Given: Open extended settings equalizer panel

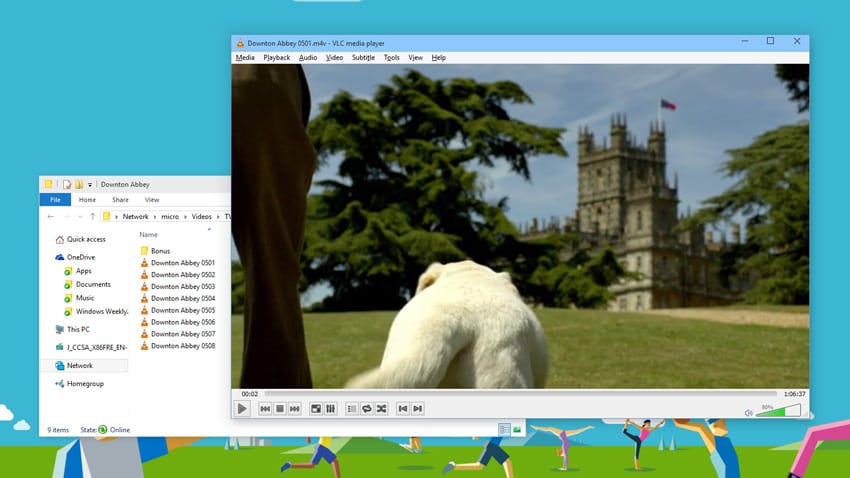Looking at the screenshot, I should [330, 409].
